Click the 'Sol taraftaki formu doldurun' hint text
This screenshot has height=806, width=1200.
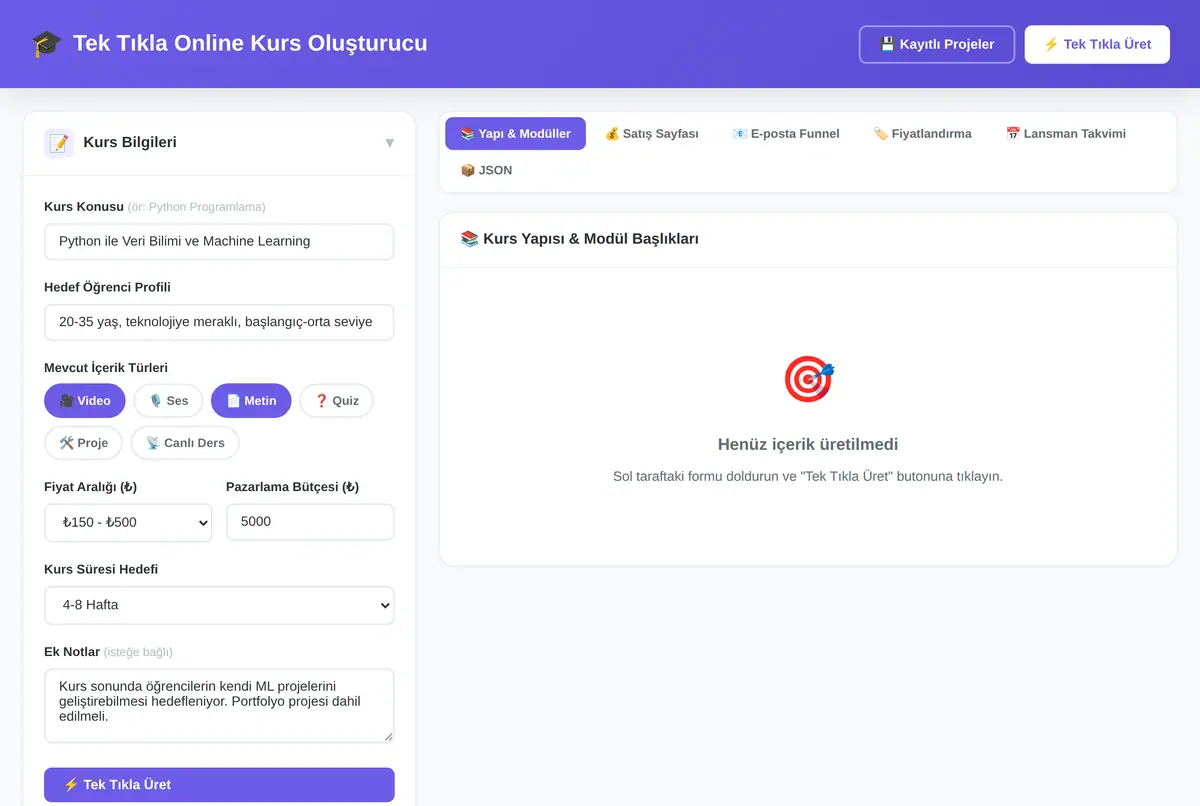point(808,477)
